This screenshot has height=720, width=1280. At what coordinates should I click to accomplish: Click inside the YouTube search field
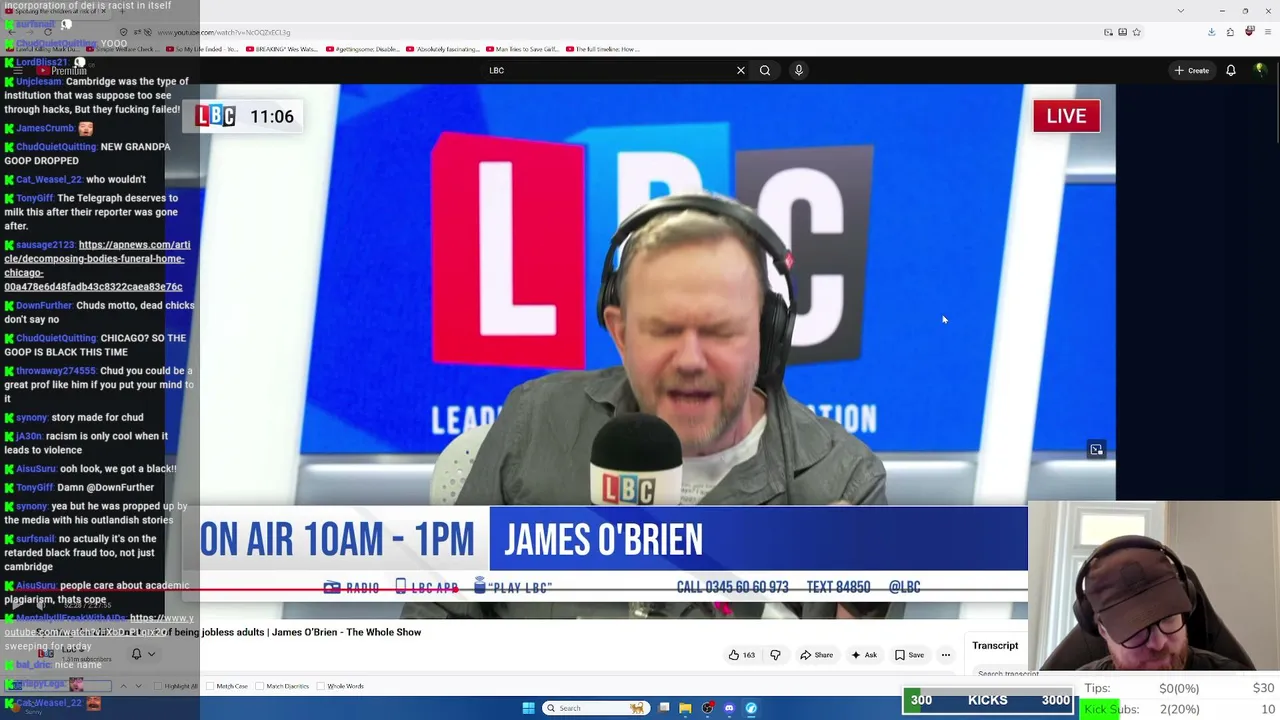[x=610, y=70]
